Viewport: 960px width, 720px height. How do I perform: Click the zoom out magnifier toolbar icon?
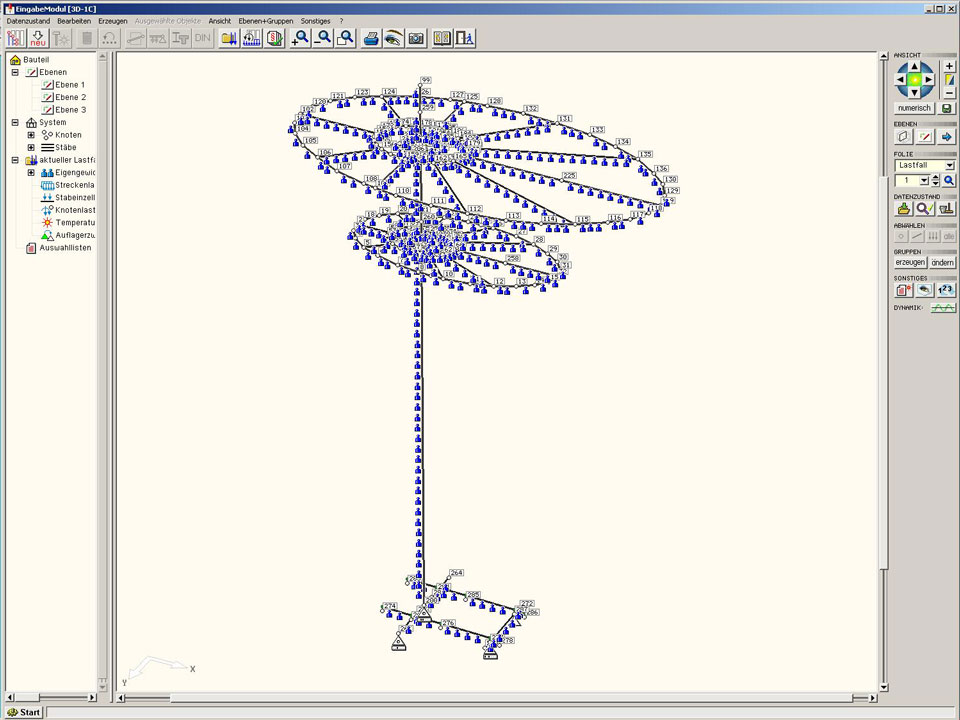pyautogui.click(x=322, y=38)
